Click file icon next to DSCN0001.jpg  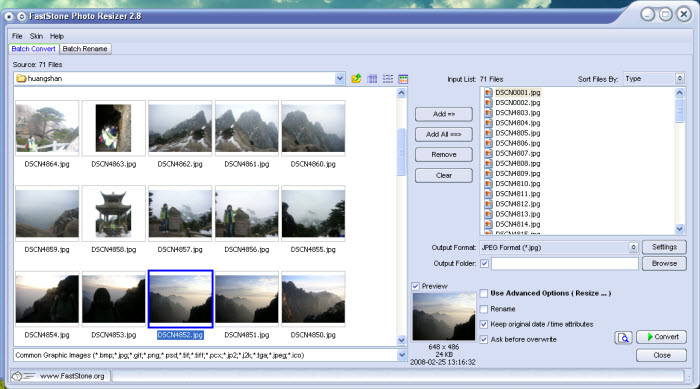pyautogui.click(x=488, y=92)
